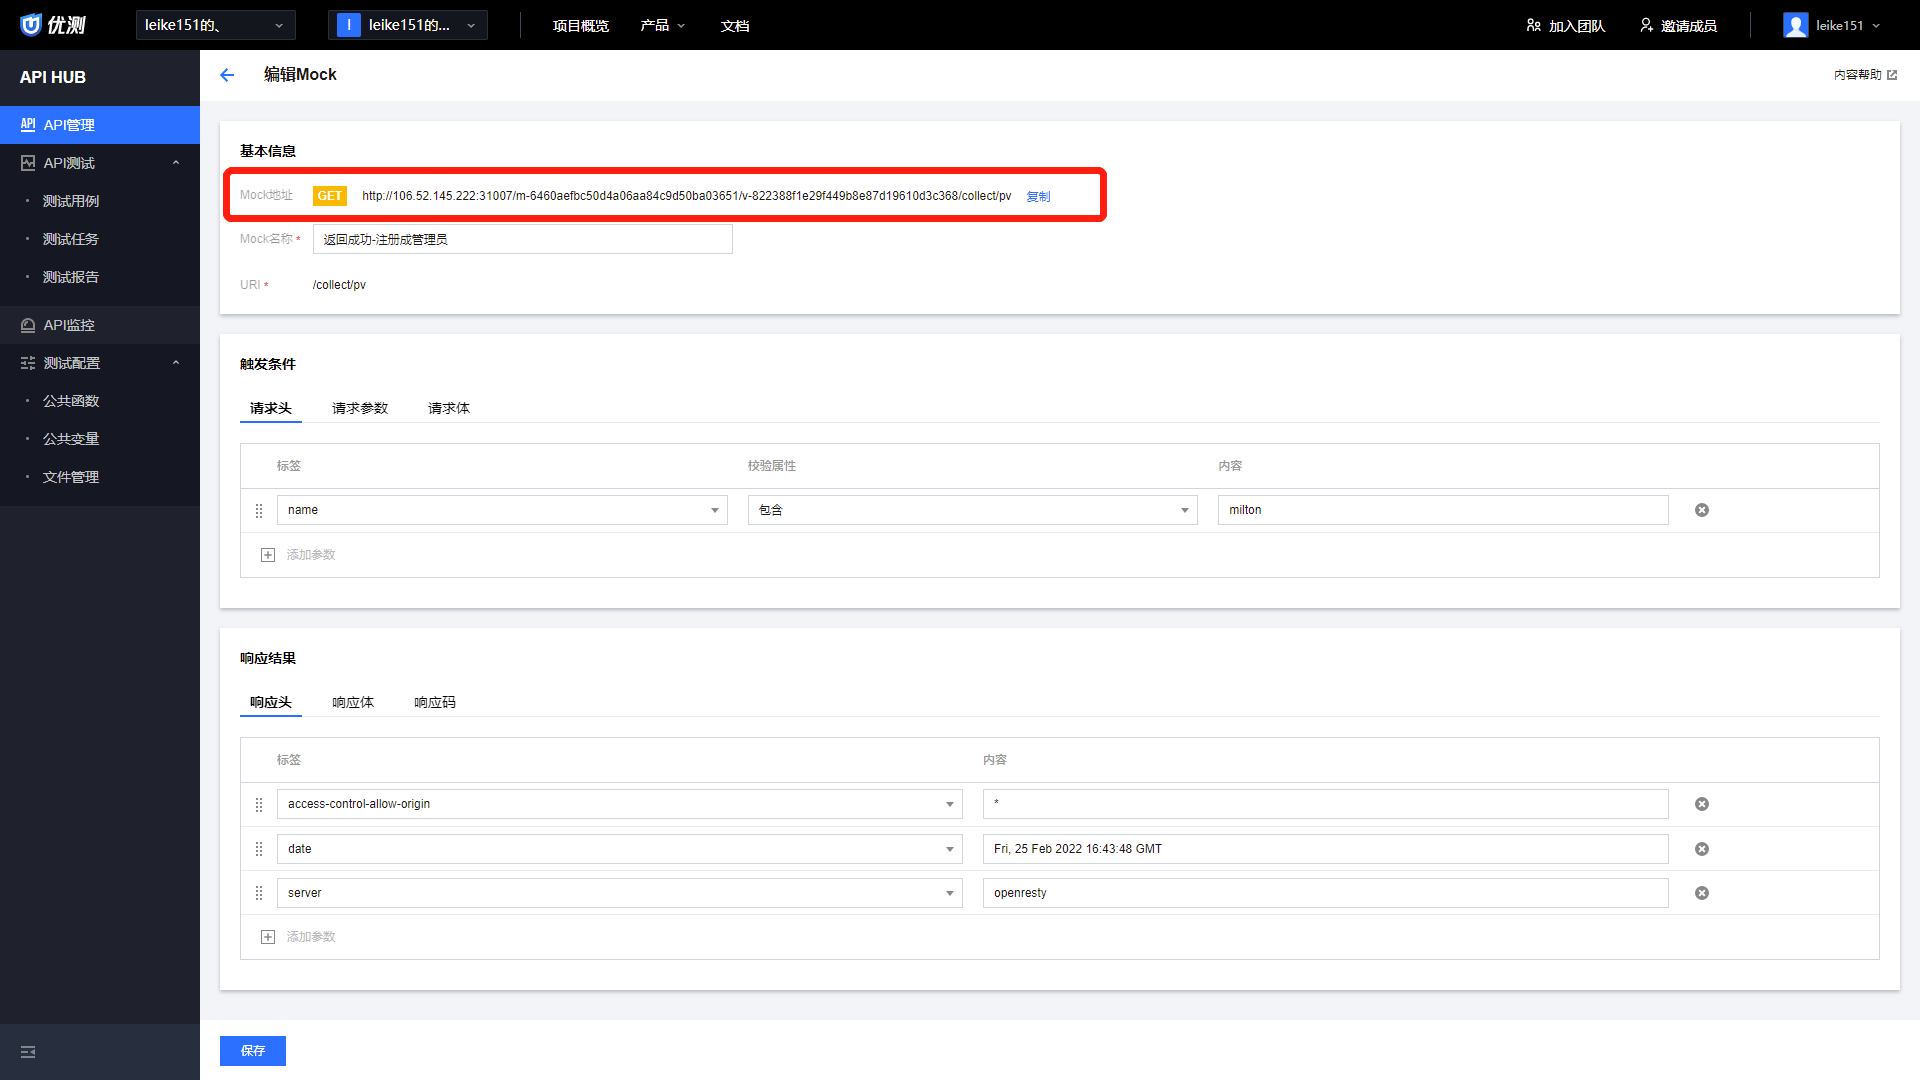Open 测试任务 in the sidebar
Screen dimensions: 1920x1080
pyautogui.click(x=71, y=239)
